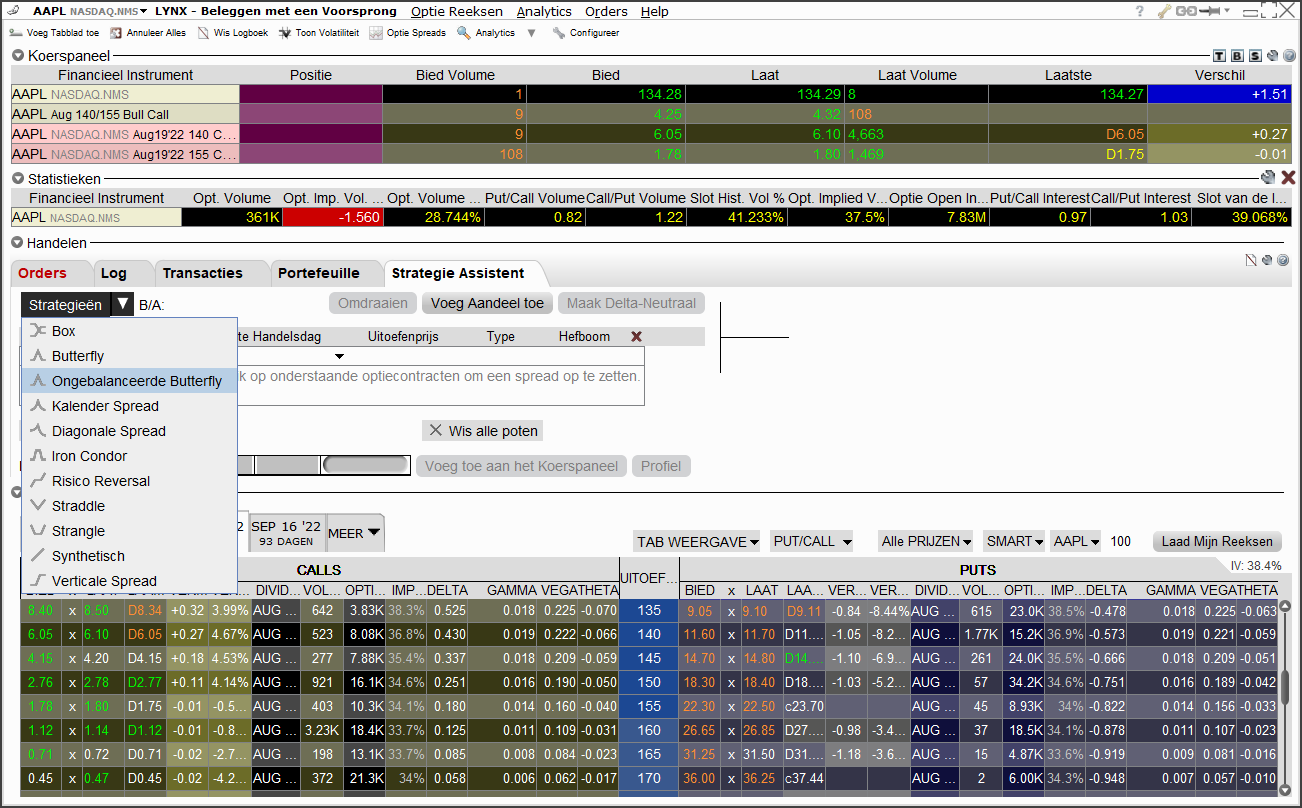This screenshot has height=808, width=1302.
Task: Collapse the Handelen section
Action: (17, 242)
